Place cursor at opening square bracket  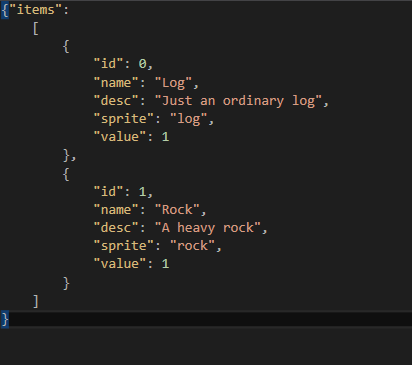[36, 28]
